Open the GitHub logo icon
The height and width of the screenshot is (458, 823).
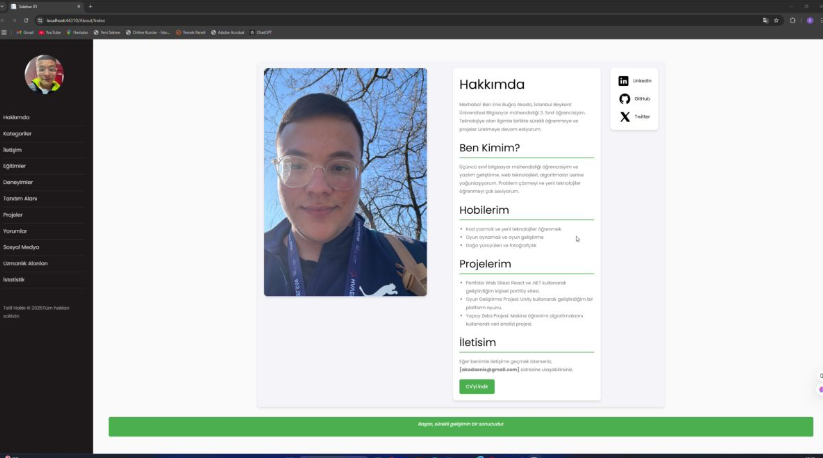[624, 99]
